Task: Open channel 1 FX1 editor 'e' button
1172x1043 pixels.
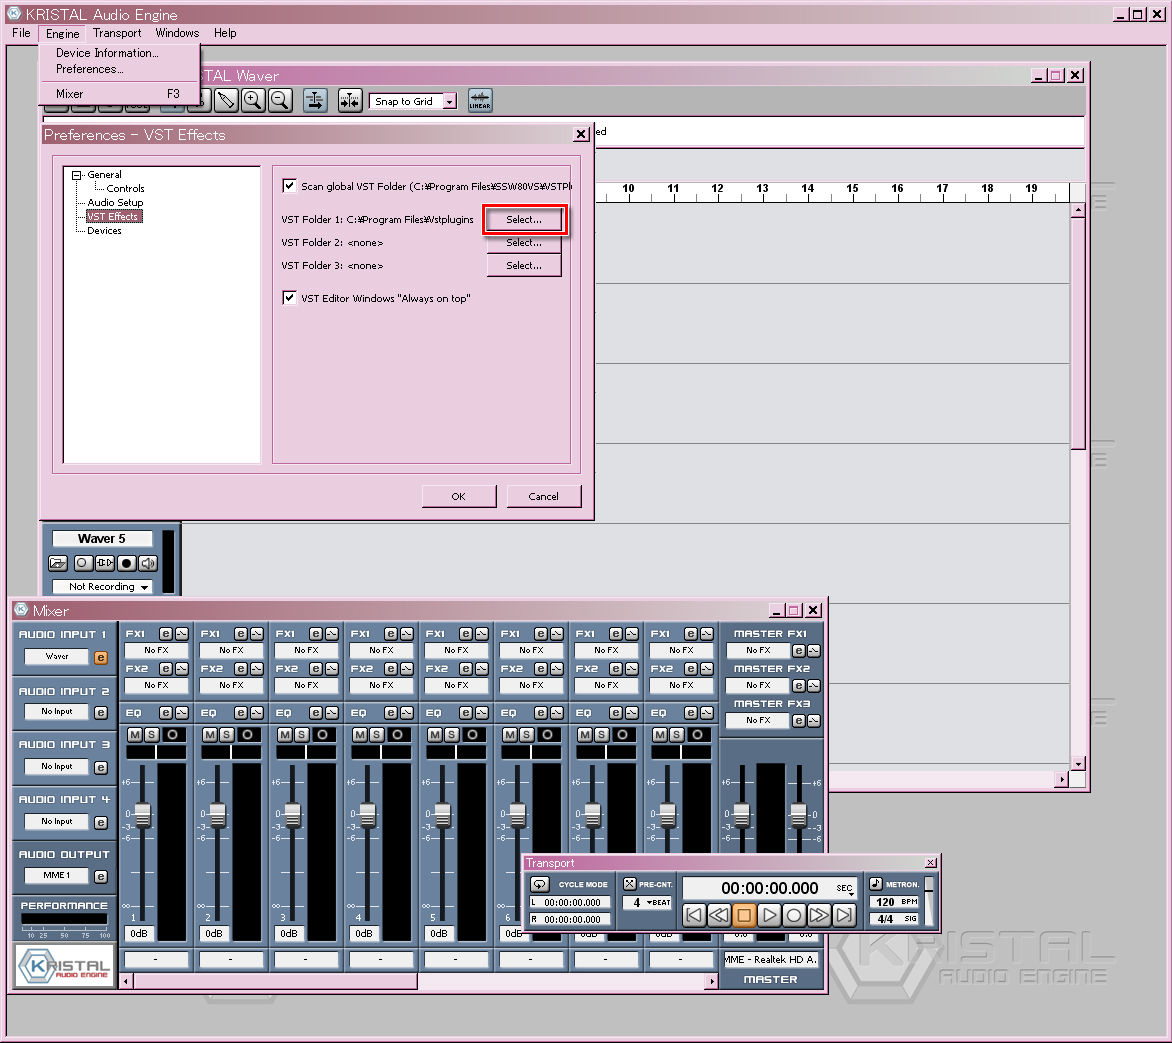Action: point(165,634)
